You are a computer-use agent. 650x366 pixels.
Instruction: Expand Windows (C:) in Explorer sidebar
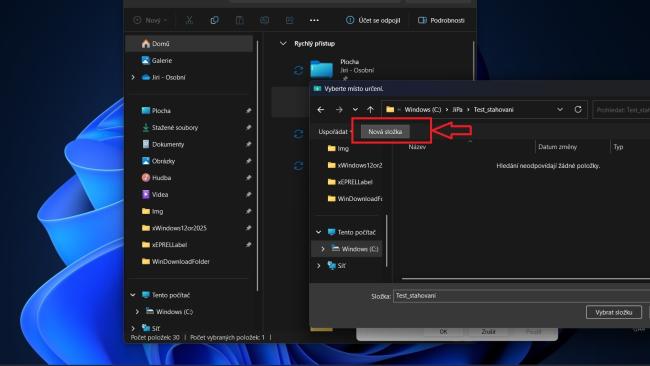coord(137,311)
